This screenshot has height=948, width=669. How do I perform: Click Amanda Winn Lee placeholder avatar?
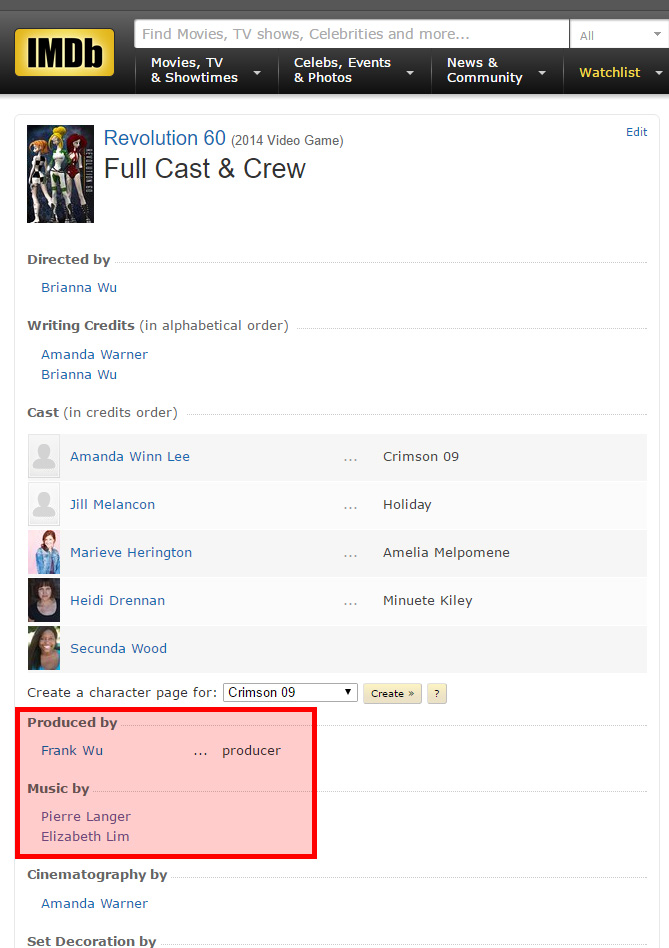pos(44,456)
